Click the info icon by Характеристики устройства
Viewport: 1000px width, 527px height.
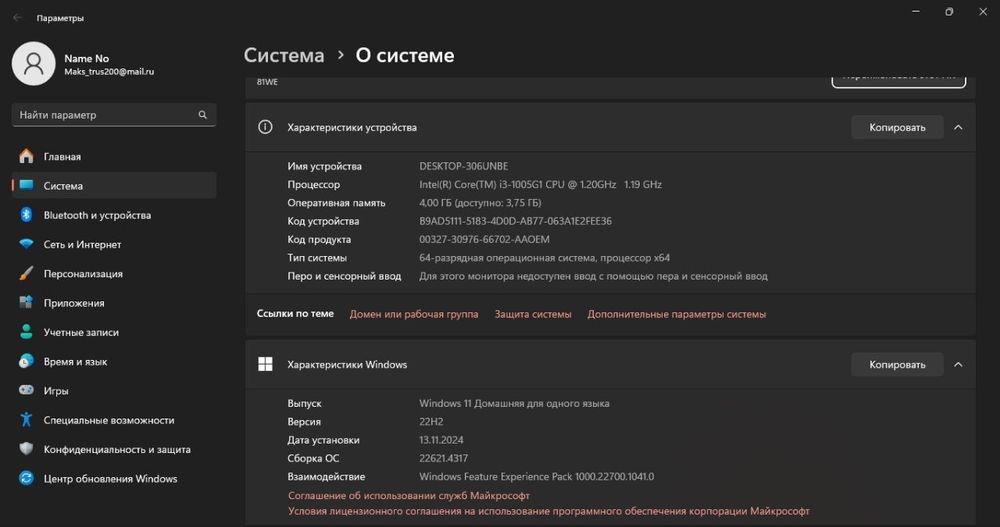click(x=265, y=127)
